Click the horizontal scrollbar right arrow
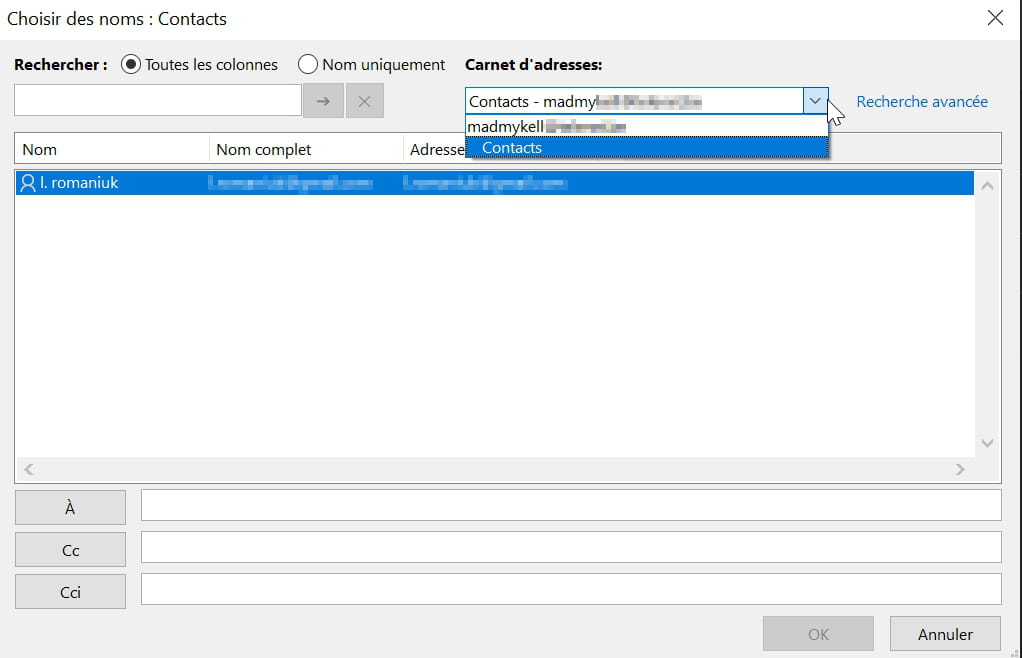Viewport: 1022px width, 658px height. 960,469
